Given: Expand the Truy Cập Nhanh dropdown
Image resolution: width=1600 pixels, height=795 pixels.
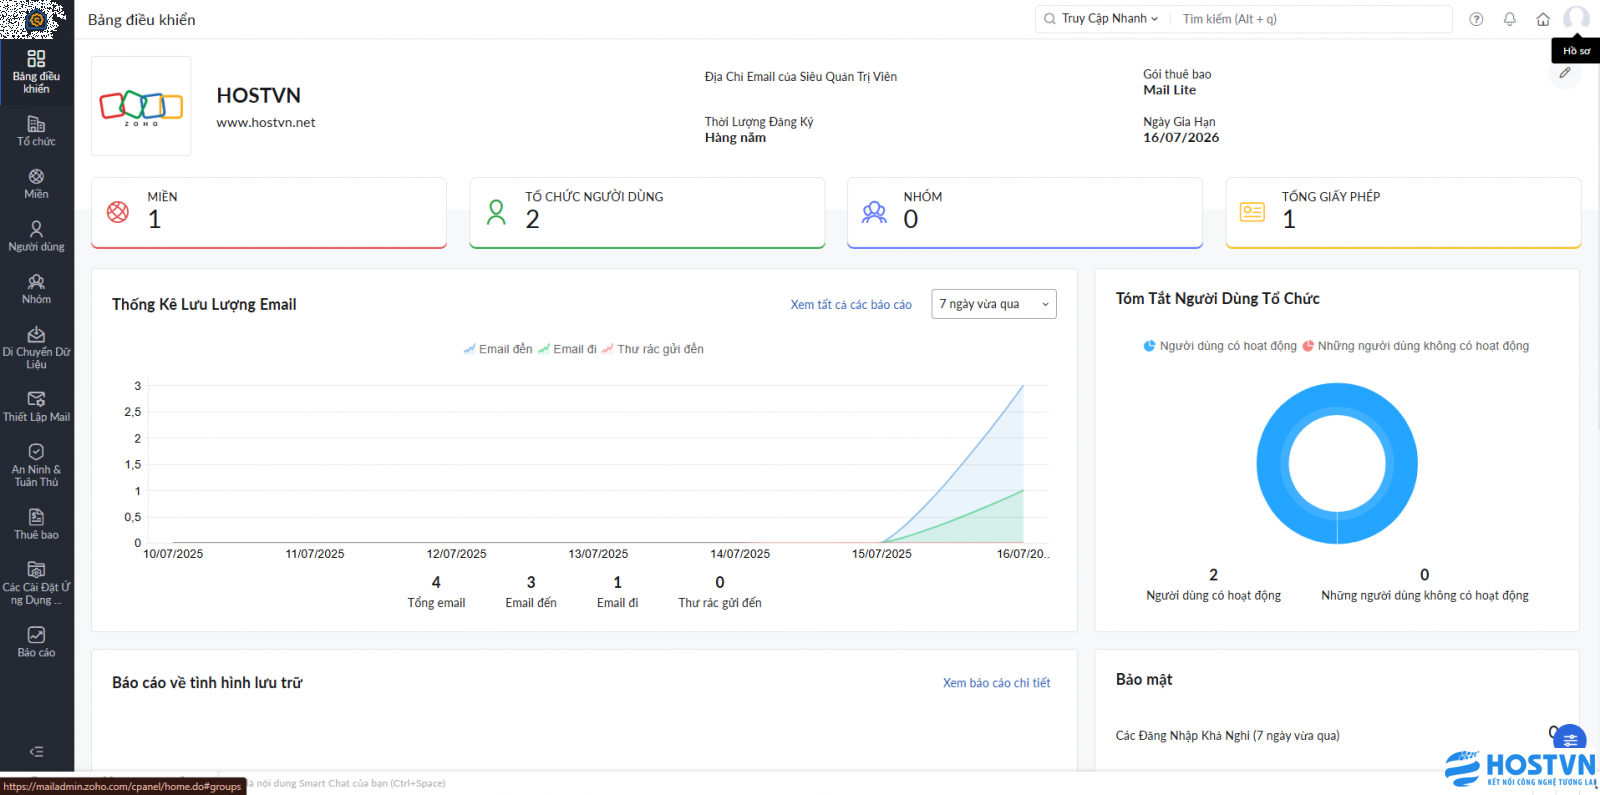Looking at the screenshot, I should (1109, 19).
